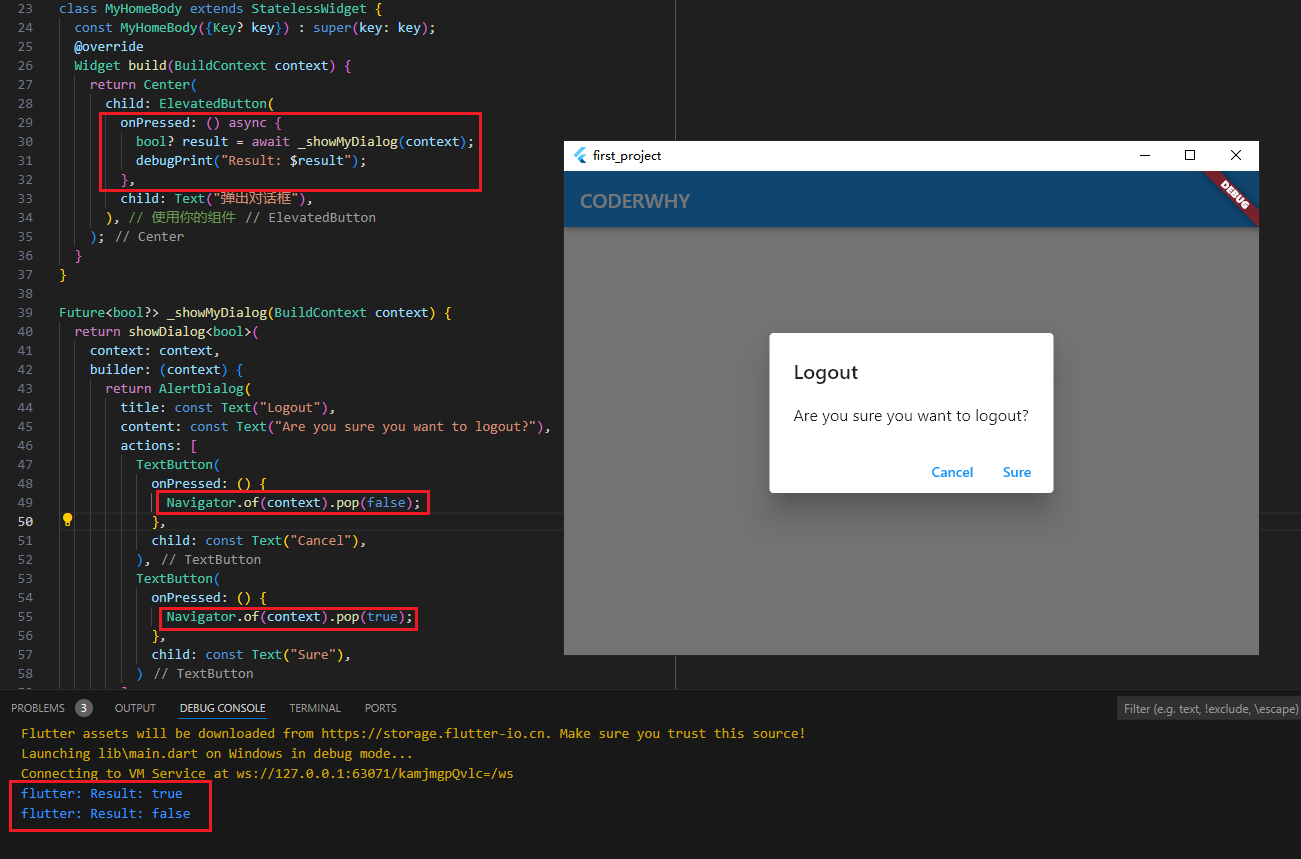Click line number 50 in the editor gutter
The image size is (1301, 859).
tap(25, 521)
